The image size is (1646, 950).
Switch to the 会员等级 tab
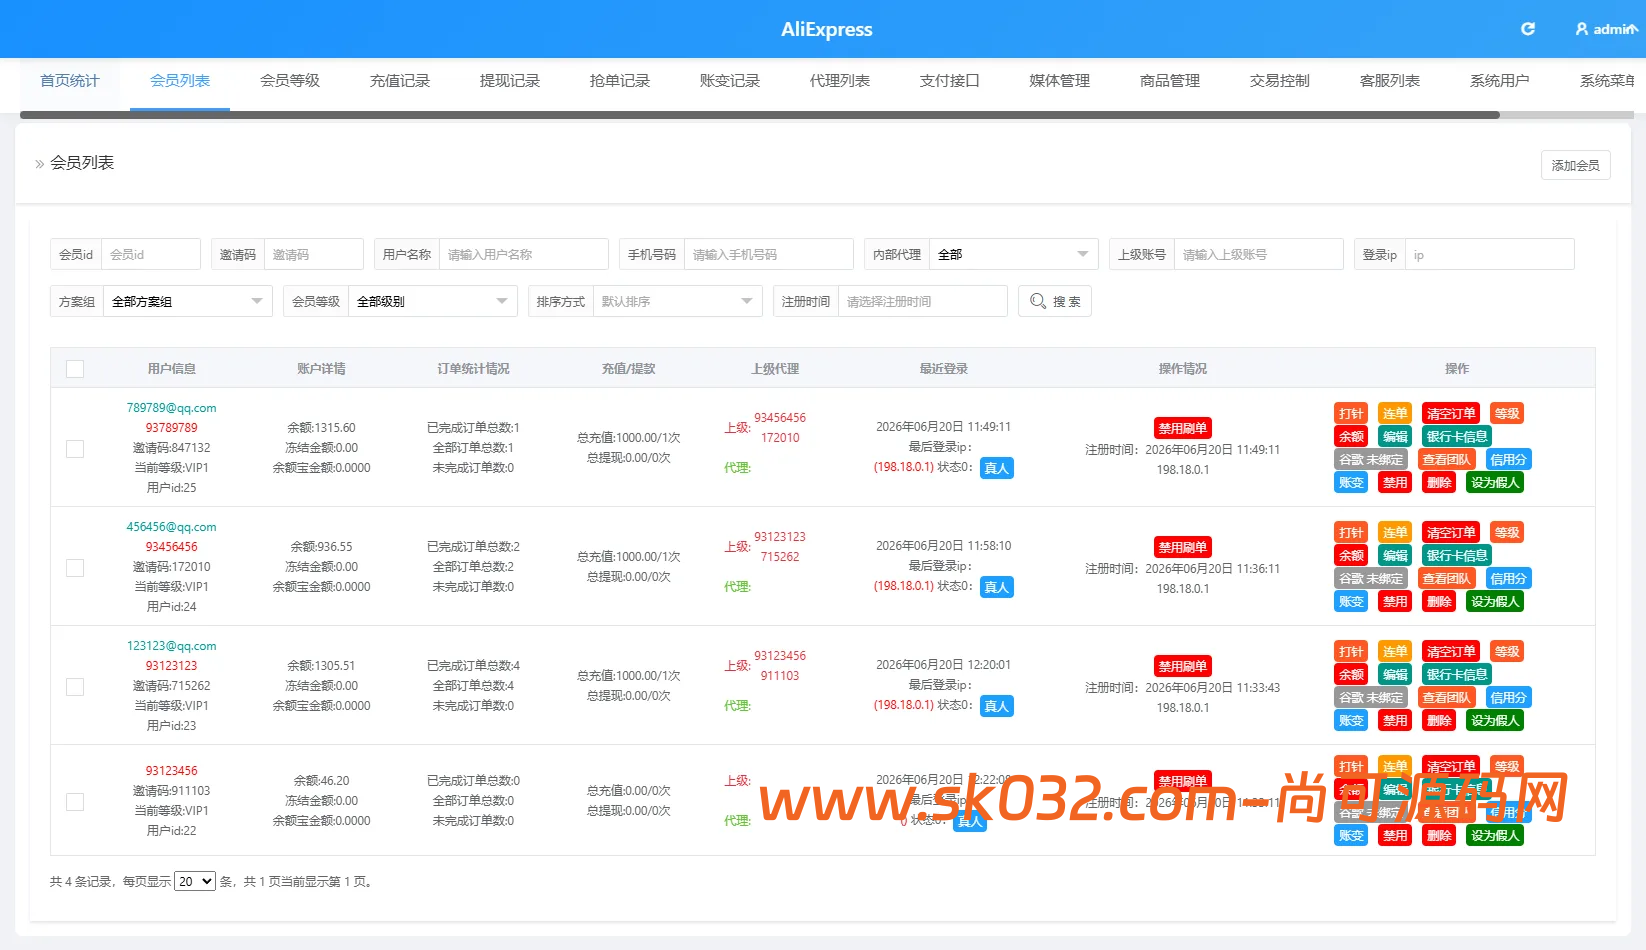(x=290, y=81)
